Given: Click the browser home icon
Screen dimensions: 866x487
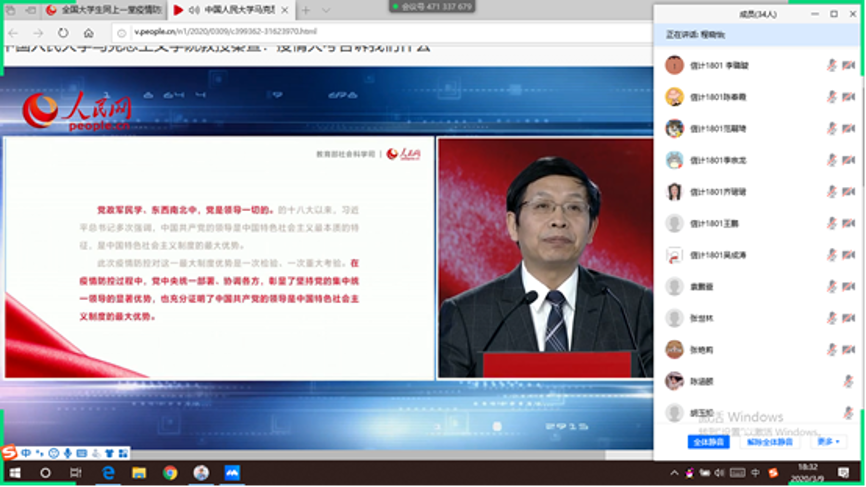Looking at the screenshot, I should point(89,33).
